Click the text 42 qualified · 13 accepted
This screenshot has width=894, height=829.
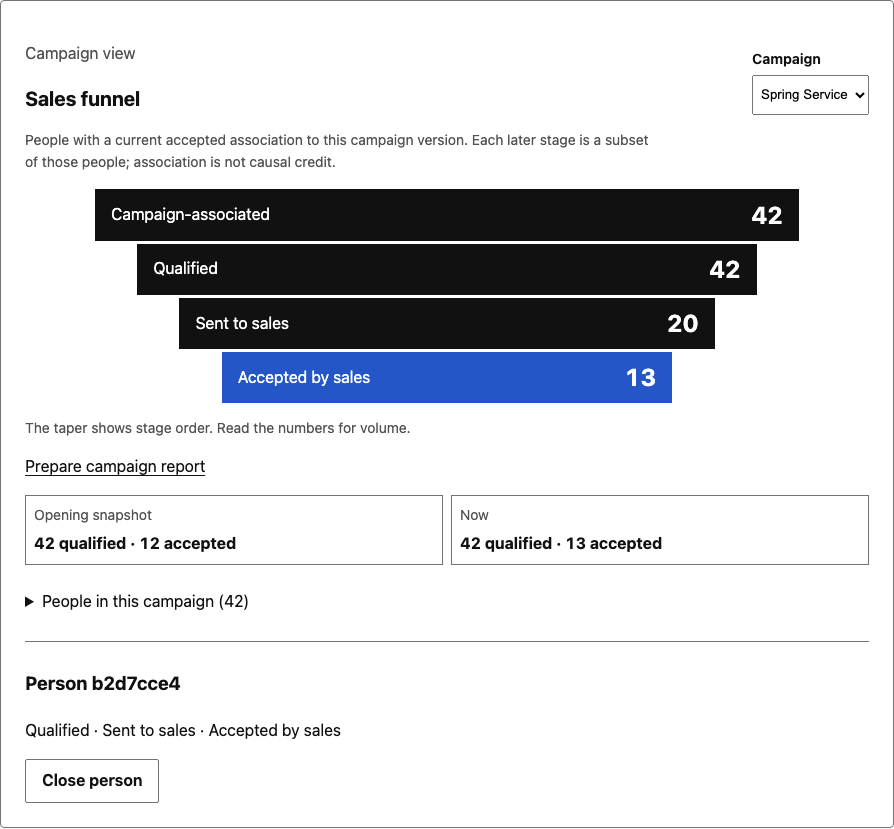tap(561, 543)
